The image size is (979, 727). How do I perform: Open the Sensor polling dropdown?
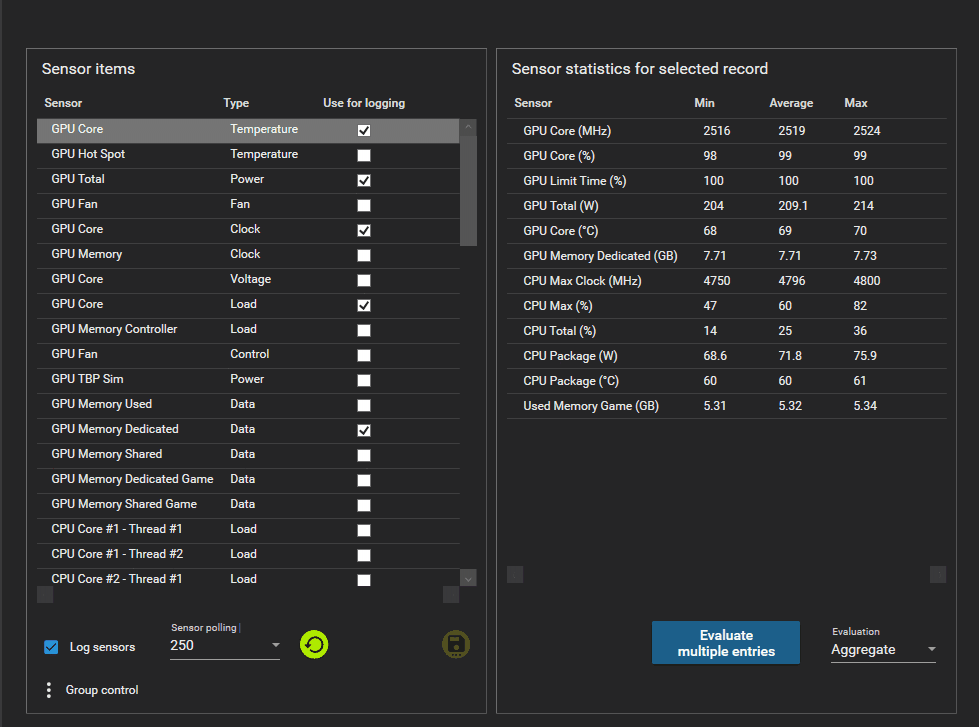pos(275,645)
